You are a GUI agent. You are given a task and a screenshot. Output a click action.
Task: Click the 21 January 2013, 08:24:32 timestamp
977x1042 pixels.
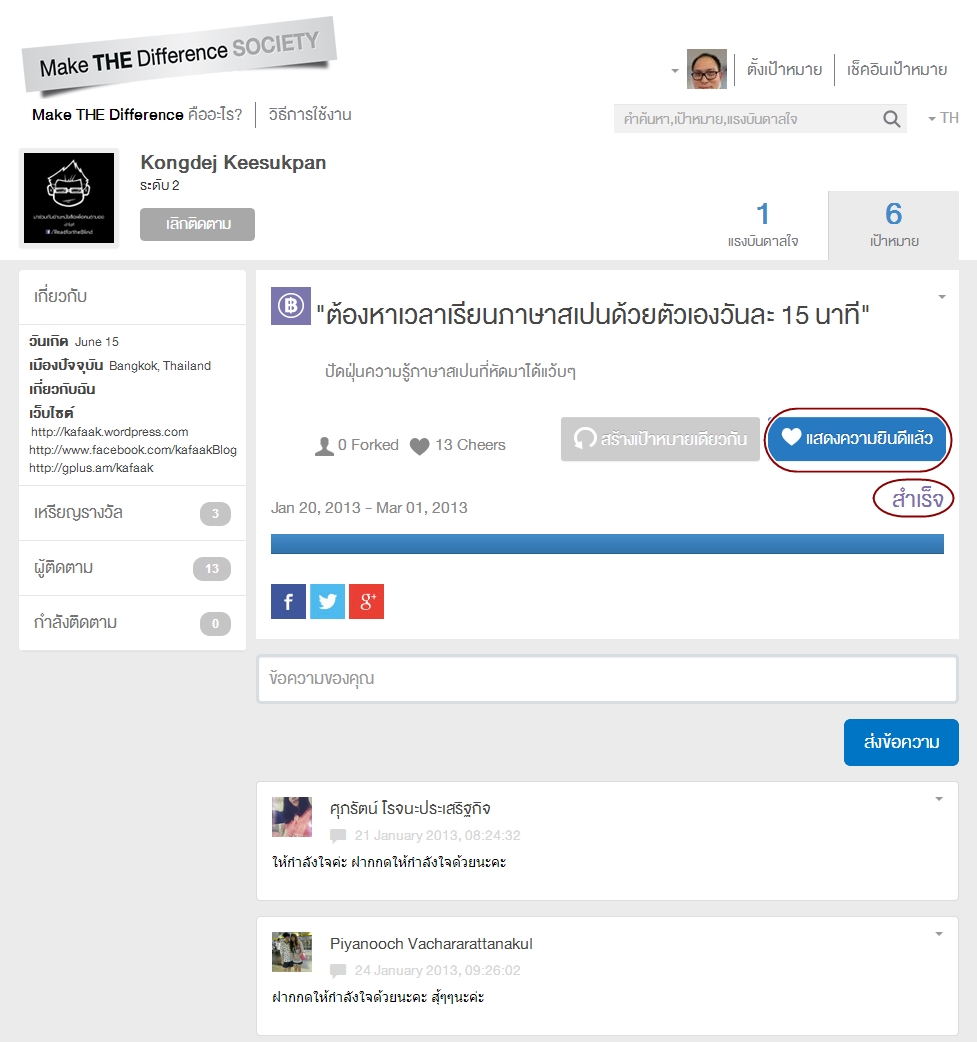[x=437, y=835]
